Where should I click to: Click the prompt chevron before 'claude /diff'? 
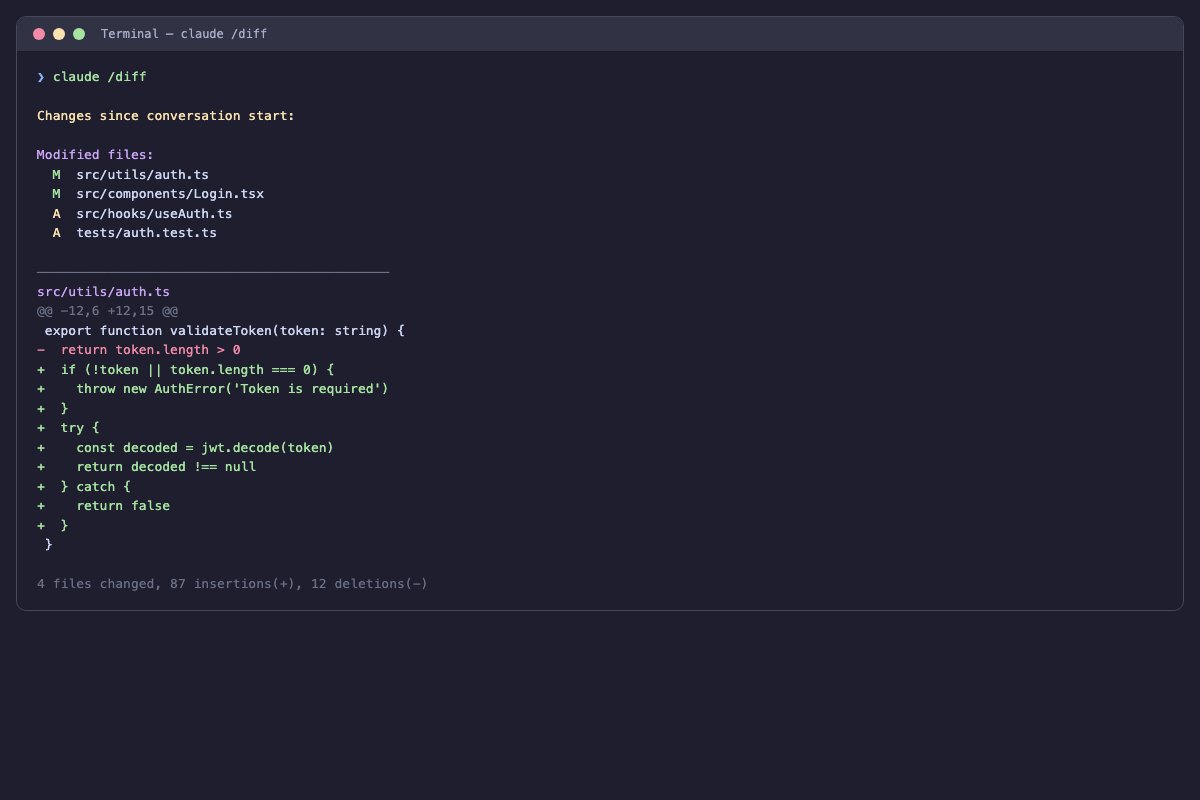click(41, 76)
